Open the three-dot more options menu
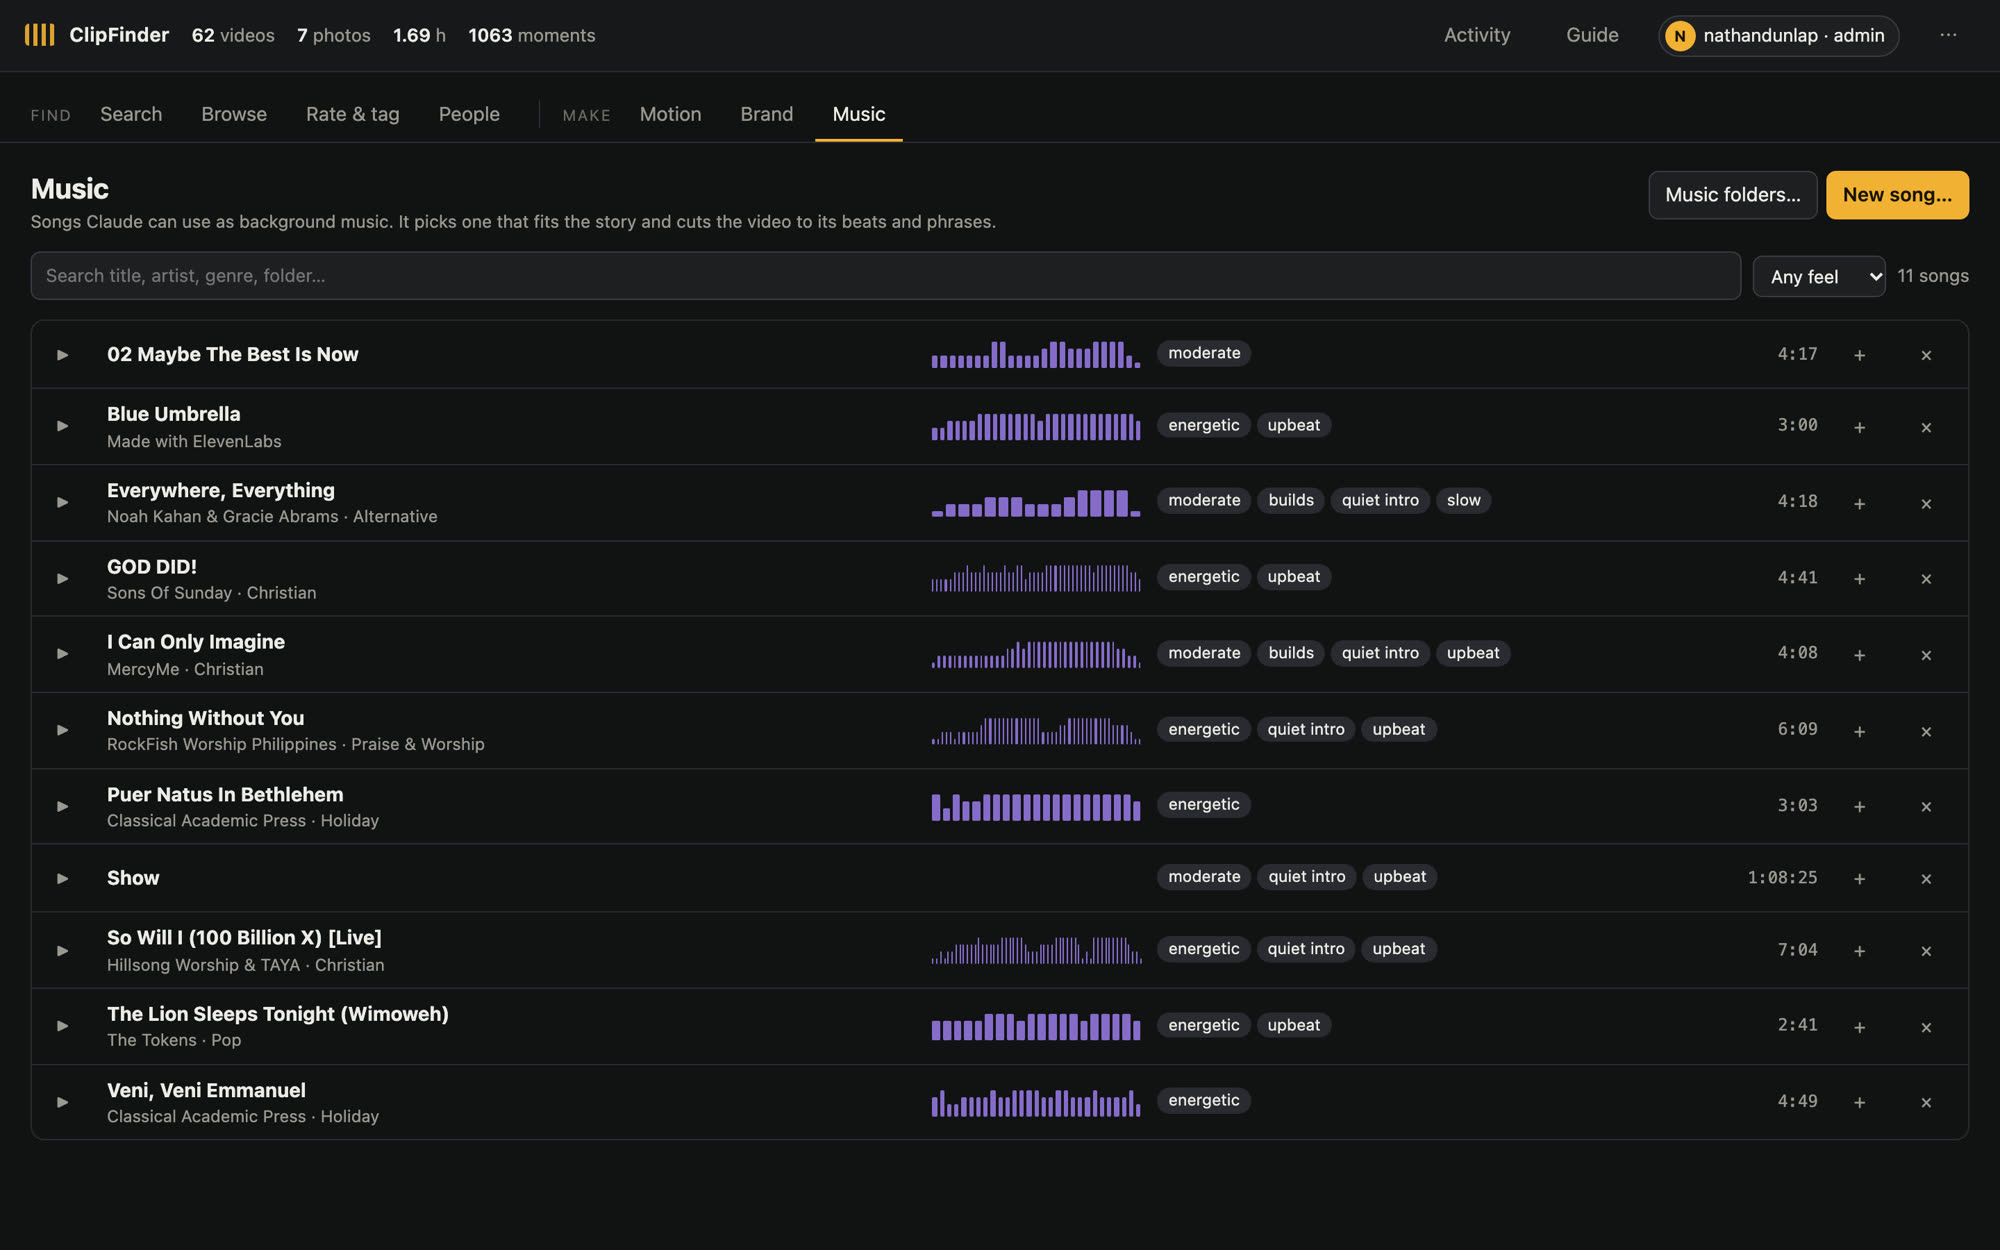This screenshot has width=2000, height=1250. point(1948,35)
